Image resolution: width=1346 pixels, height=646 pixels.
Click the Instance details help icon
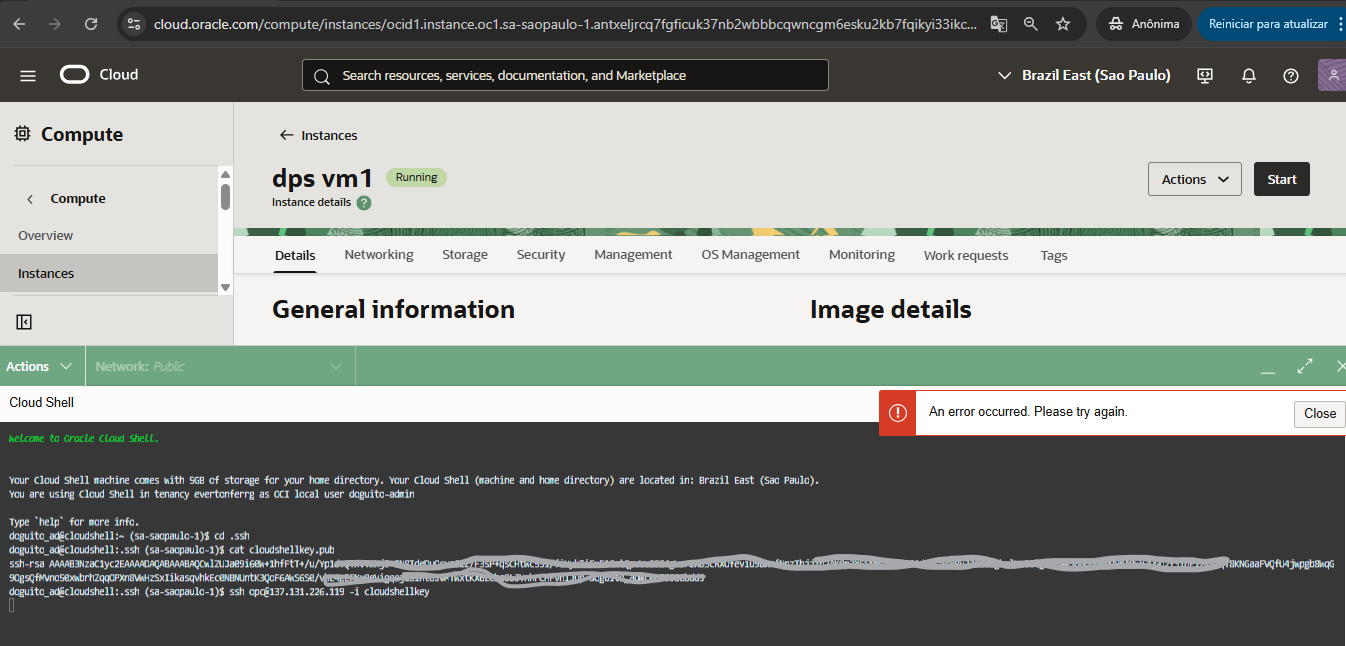click(x=364, y=202)
